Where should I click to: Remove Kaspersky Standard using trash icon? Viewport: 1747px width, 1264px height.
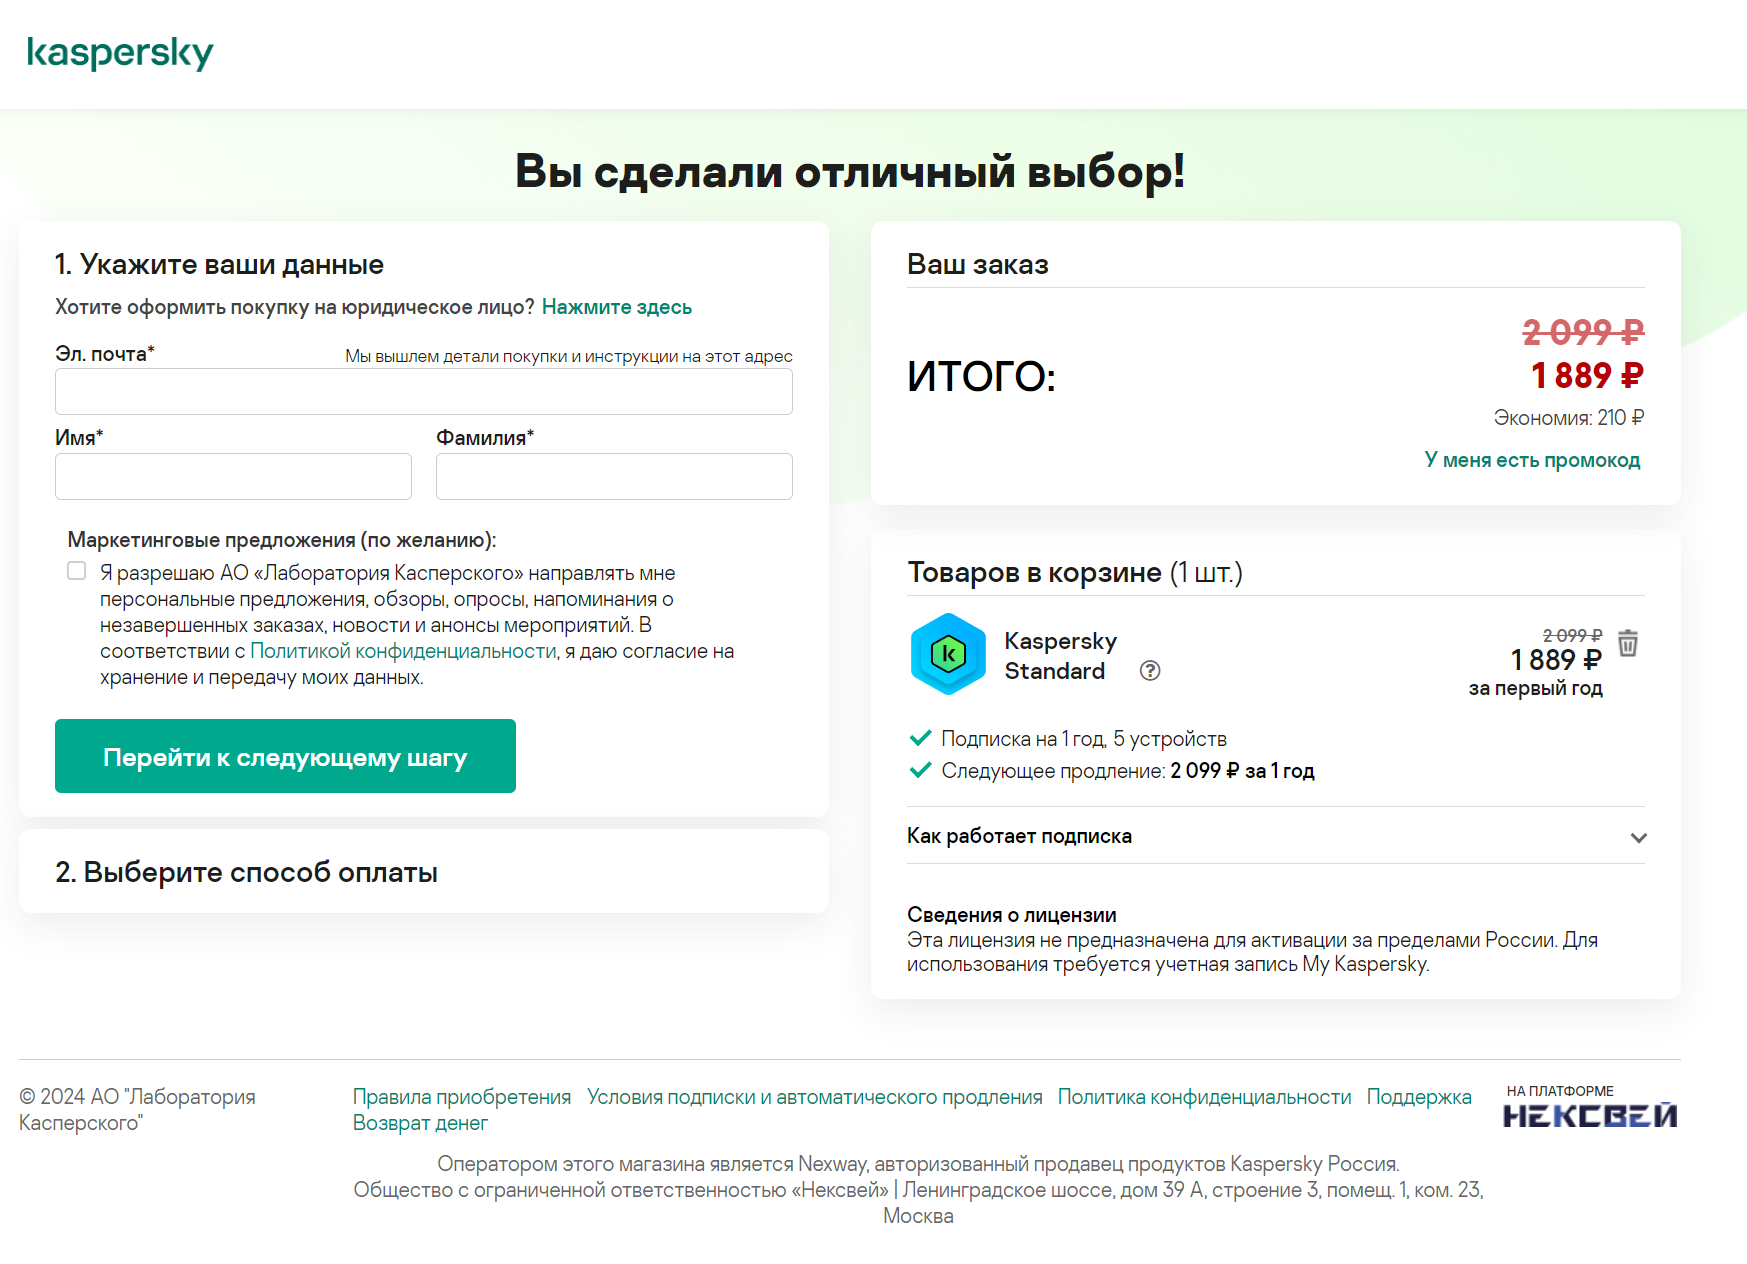pos(1628,643)
